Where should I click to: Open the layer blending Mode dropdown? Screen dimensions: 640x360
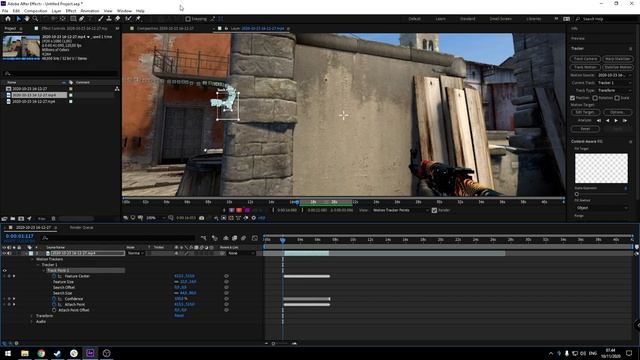[x=136, y=253]
